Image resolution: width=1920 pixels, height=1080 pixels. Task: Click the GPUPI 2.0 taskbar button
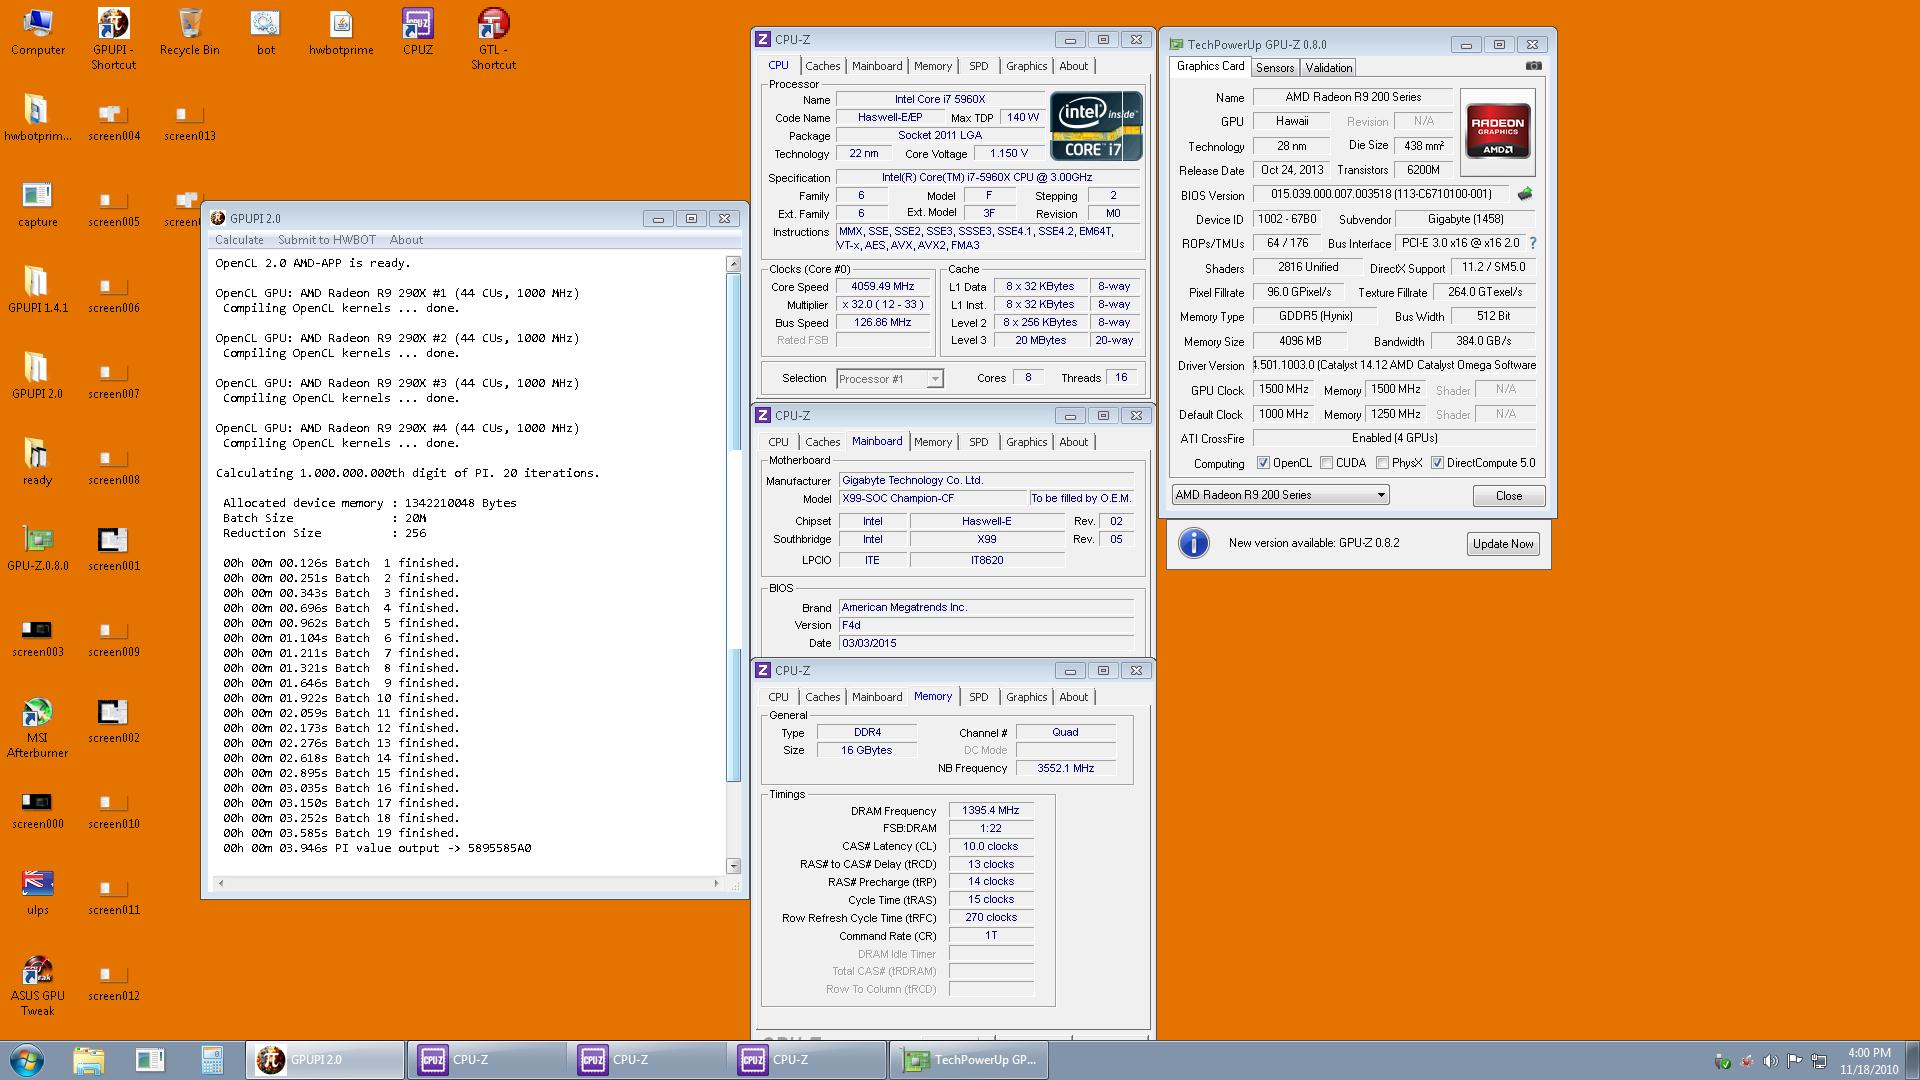(x=326, y=1060)
